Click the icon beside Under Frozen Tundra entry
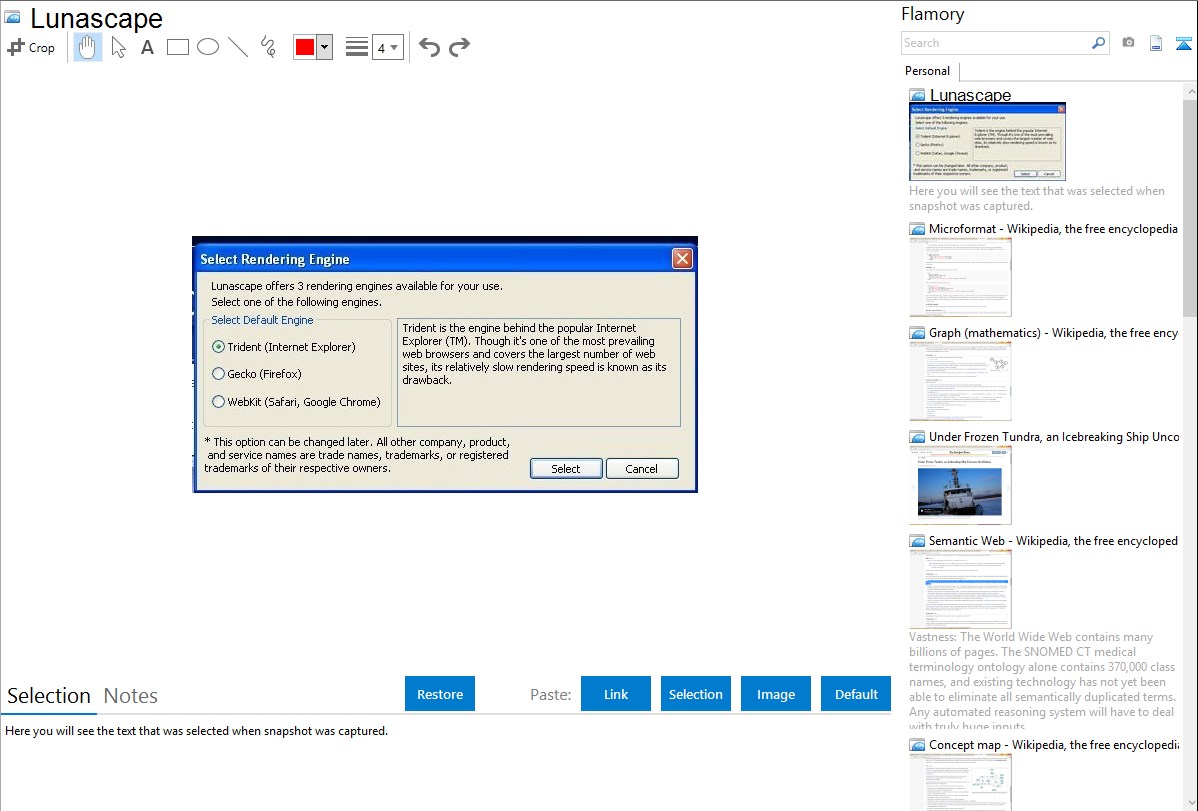The image size is (1198, 811). pyautogui.click(x=917, y=437)
